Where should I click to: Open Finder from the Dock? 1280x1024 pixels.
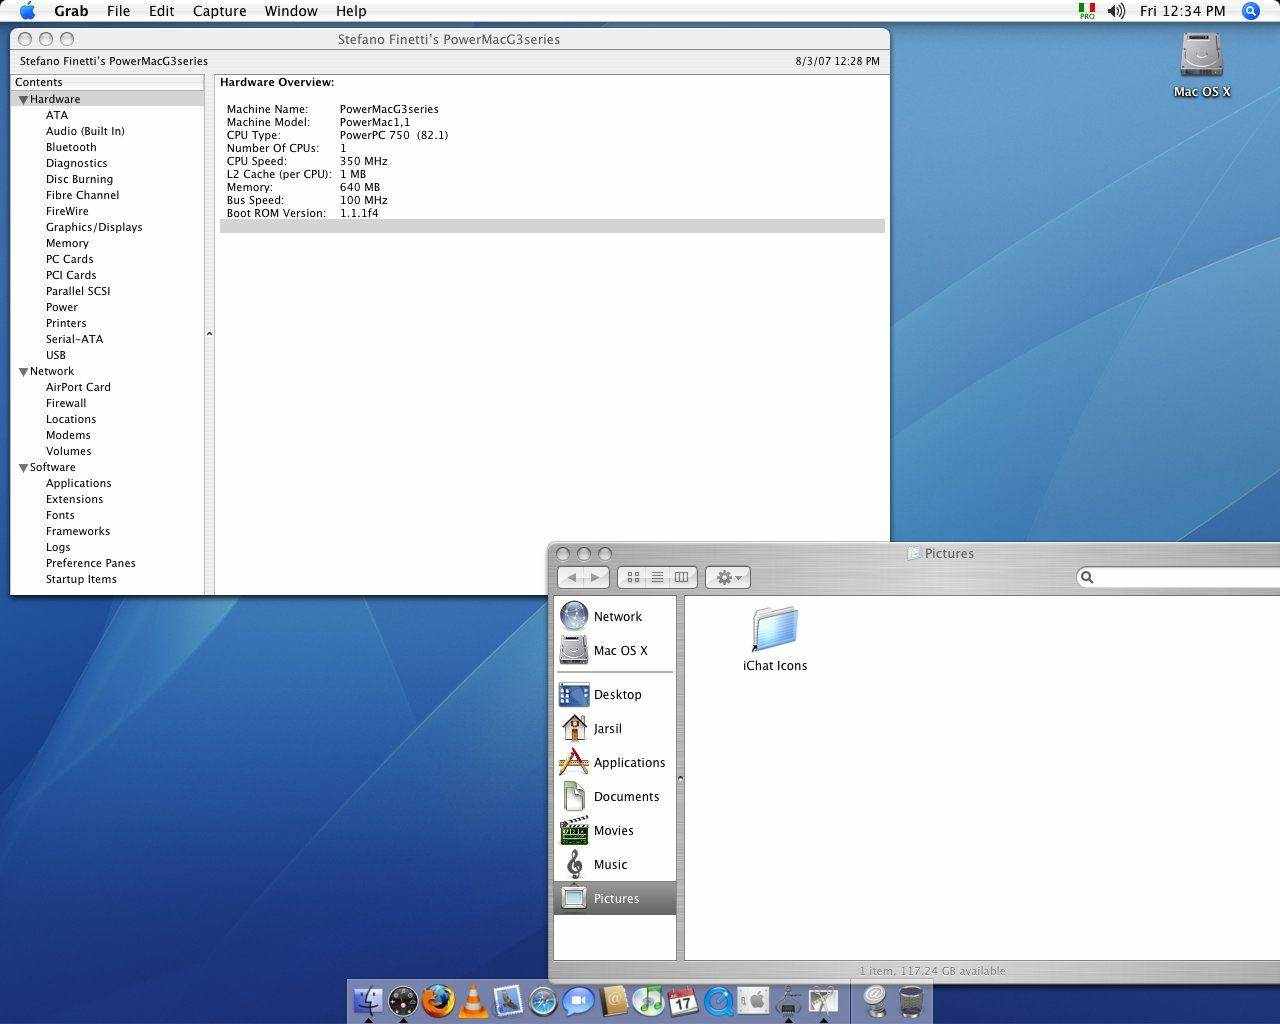click(x=368, y=1000)
